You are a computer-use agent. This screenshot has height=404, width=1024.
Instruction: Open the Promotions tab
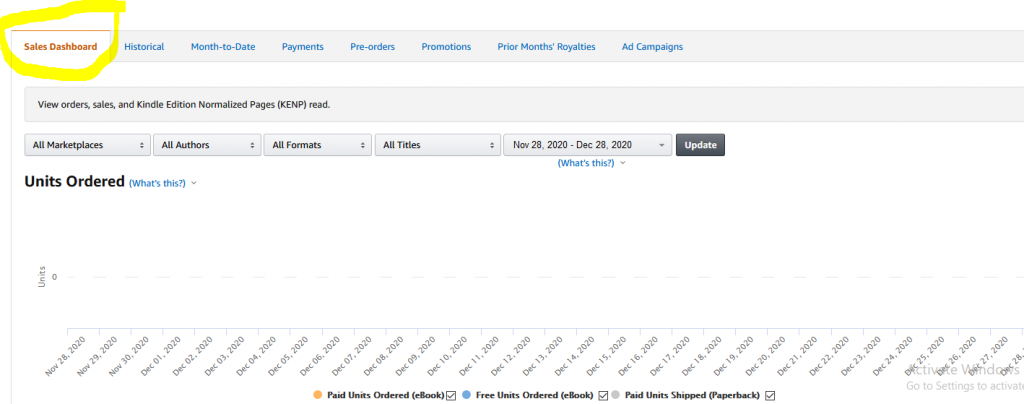click(446, 47)
